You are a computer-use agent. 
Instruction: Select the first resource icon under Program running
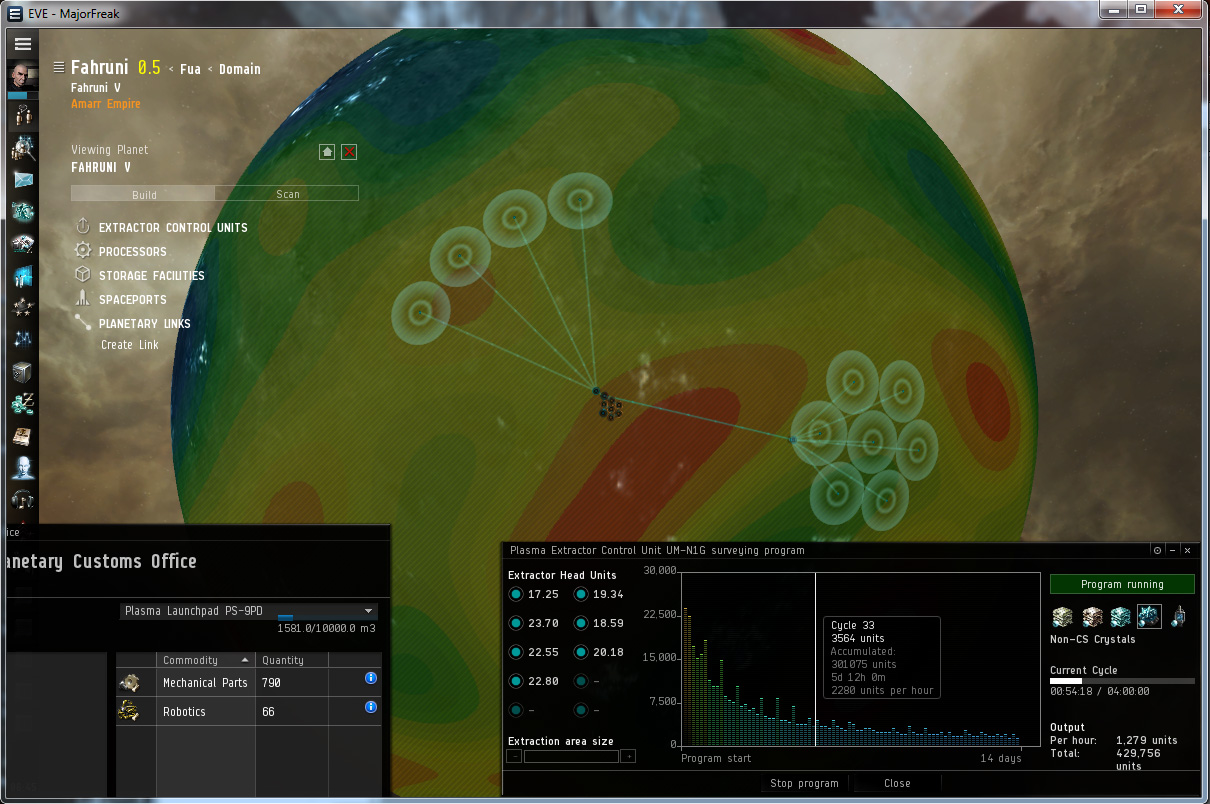pyautogui.click(x=1062, y=616)
